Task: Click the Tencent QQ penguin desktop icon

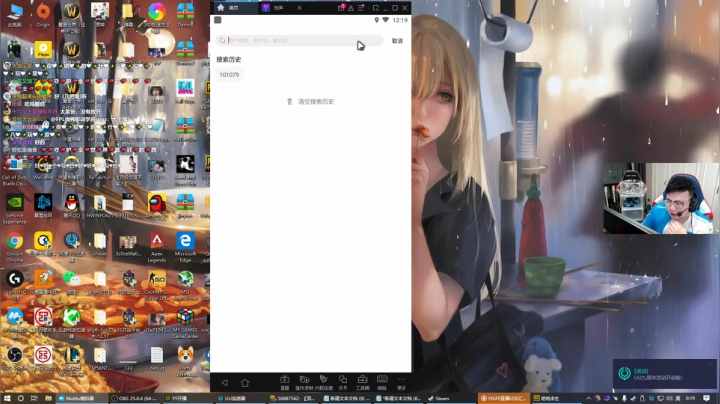Action: coord(71,205)
